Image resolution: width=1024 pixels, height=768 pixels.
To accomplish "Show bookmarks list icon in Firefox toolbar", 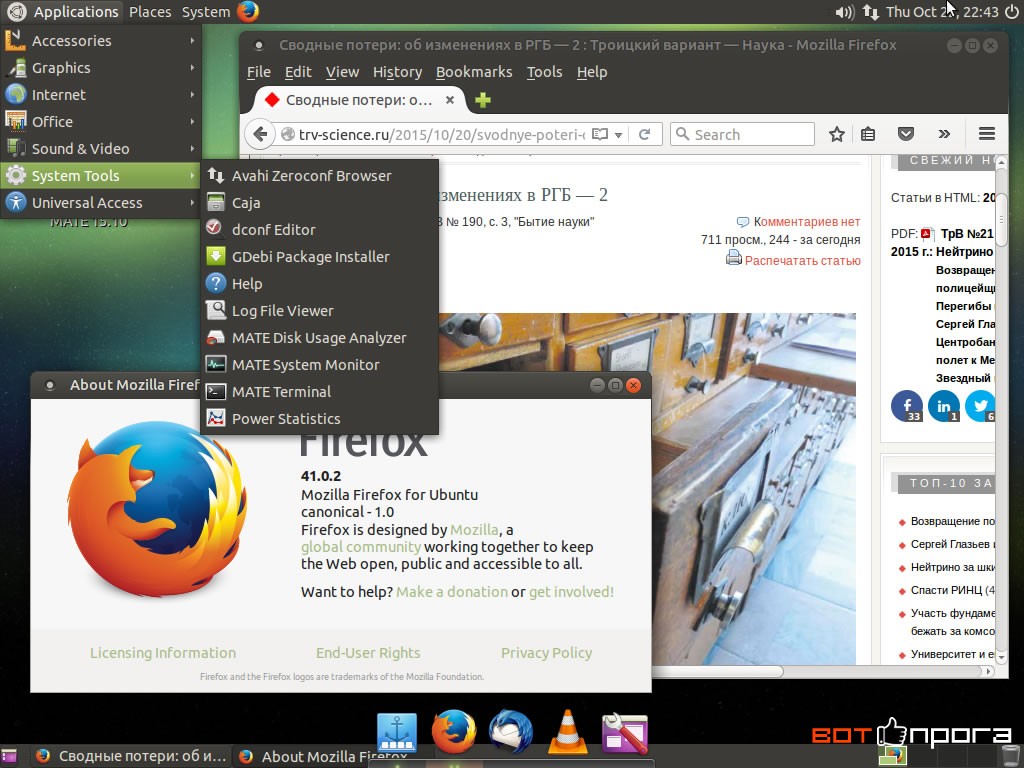I will pyautogui.click(x=868, y=135).
